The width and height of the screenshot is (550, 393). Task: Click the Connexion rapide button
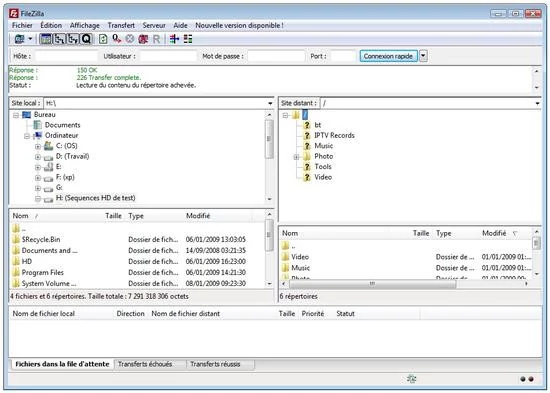[388, 56]
